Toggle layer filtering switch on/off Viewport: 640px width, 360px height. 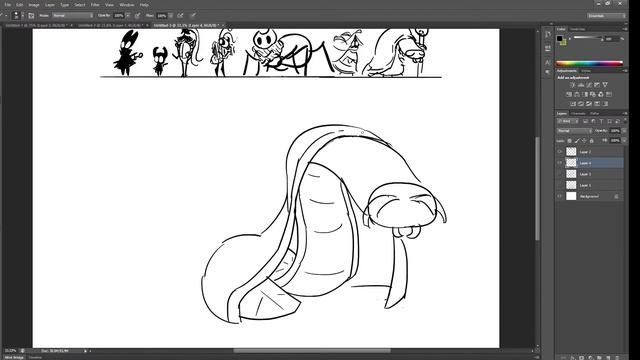tap(625, 121)
